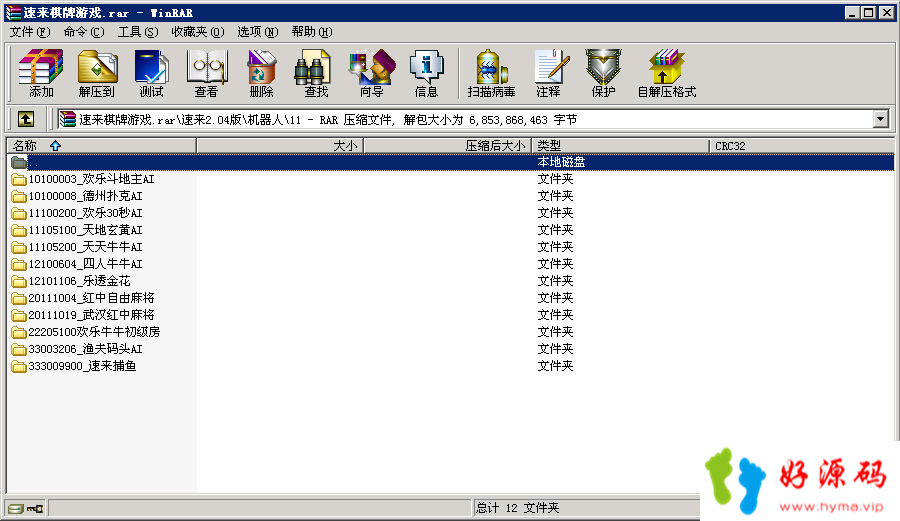Click 本地磁盘 type cell in first row
This screenshot has width=900, height=521.
click(561, 162)
